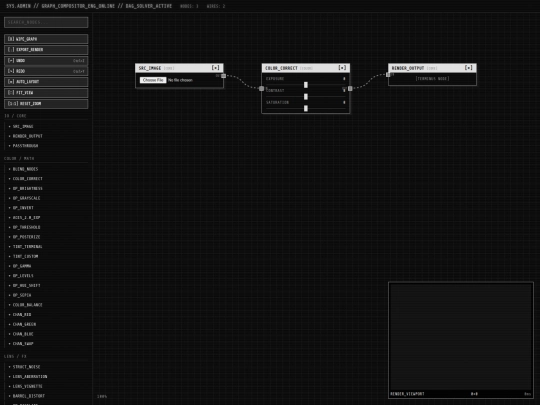Add a RENDER_OUTPUT node from sidebar list
The image size is (540, 405).
click(x=46, y=136)
